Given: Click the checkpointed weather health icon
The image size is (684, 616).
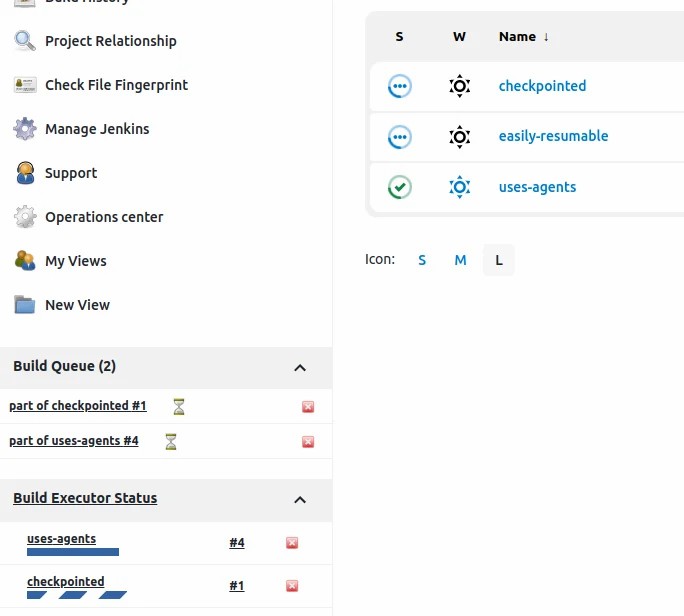Looking at the screenshot, I should click(x=459, y=86).
